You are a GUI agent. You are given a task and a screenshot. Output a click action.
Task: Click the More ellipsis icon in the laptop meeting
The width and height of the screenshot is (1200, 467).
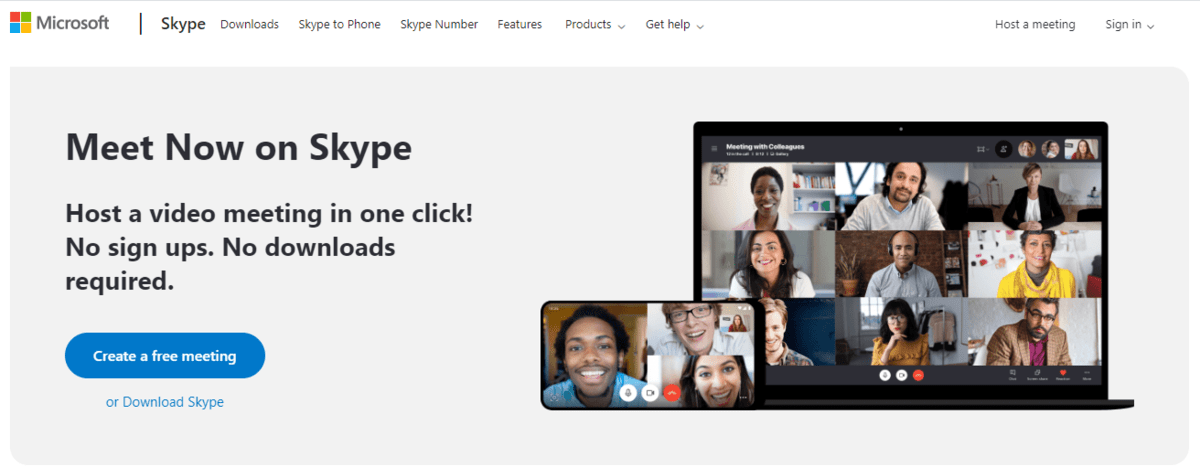tap(1087, 373)
